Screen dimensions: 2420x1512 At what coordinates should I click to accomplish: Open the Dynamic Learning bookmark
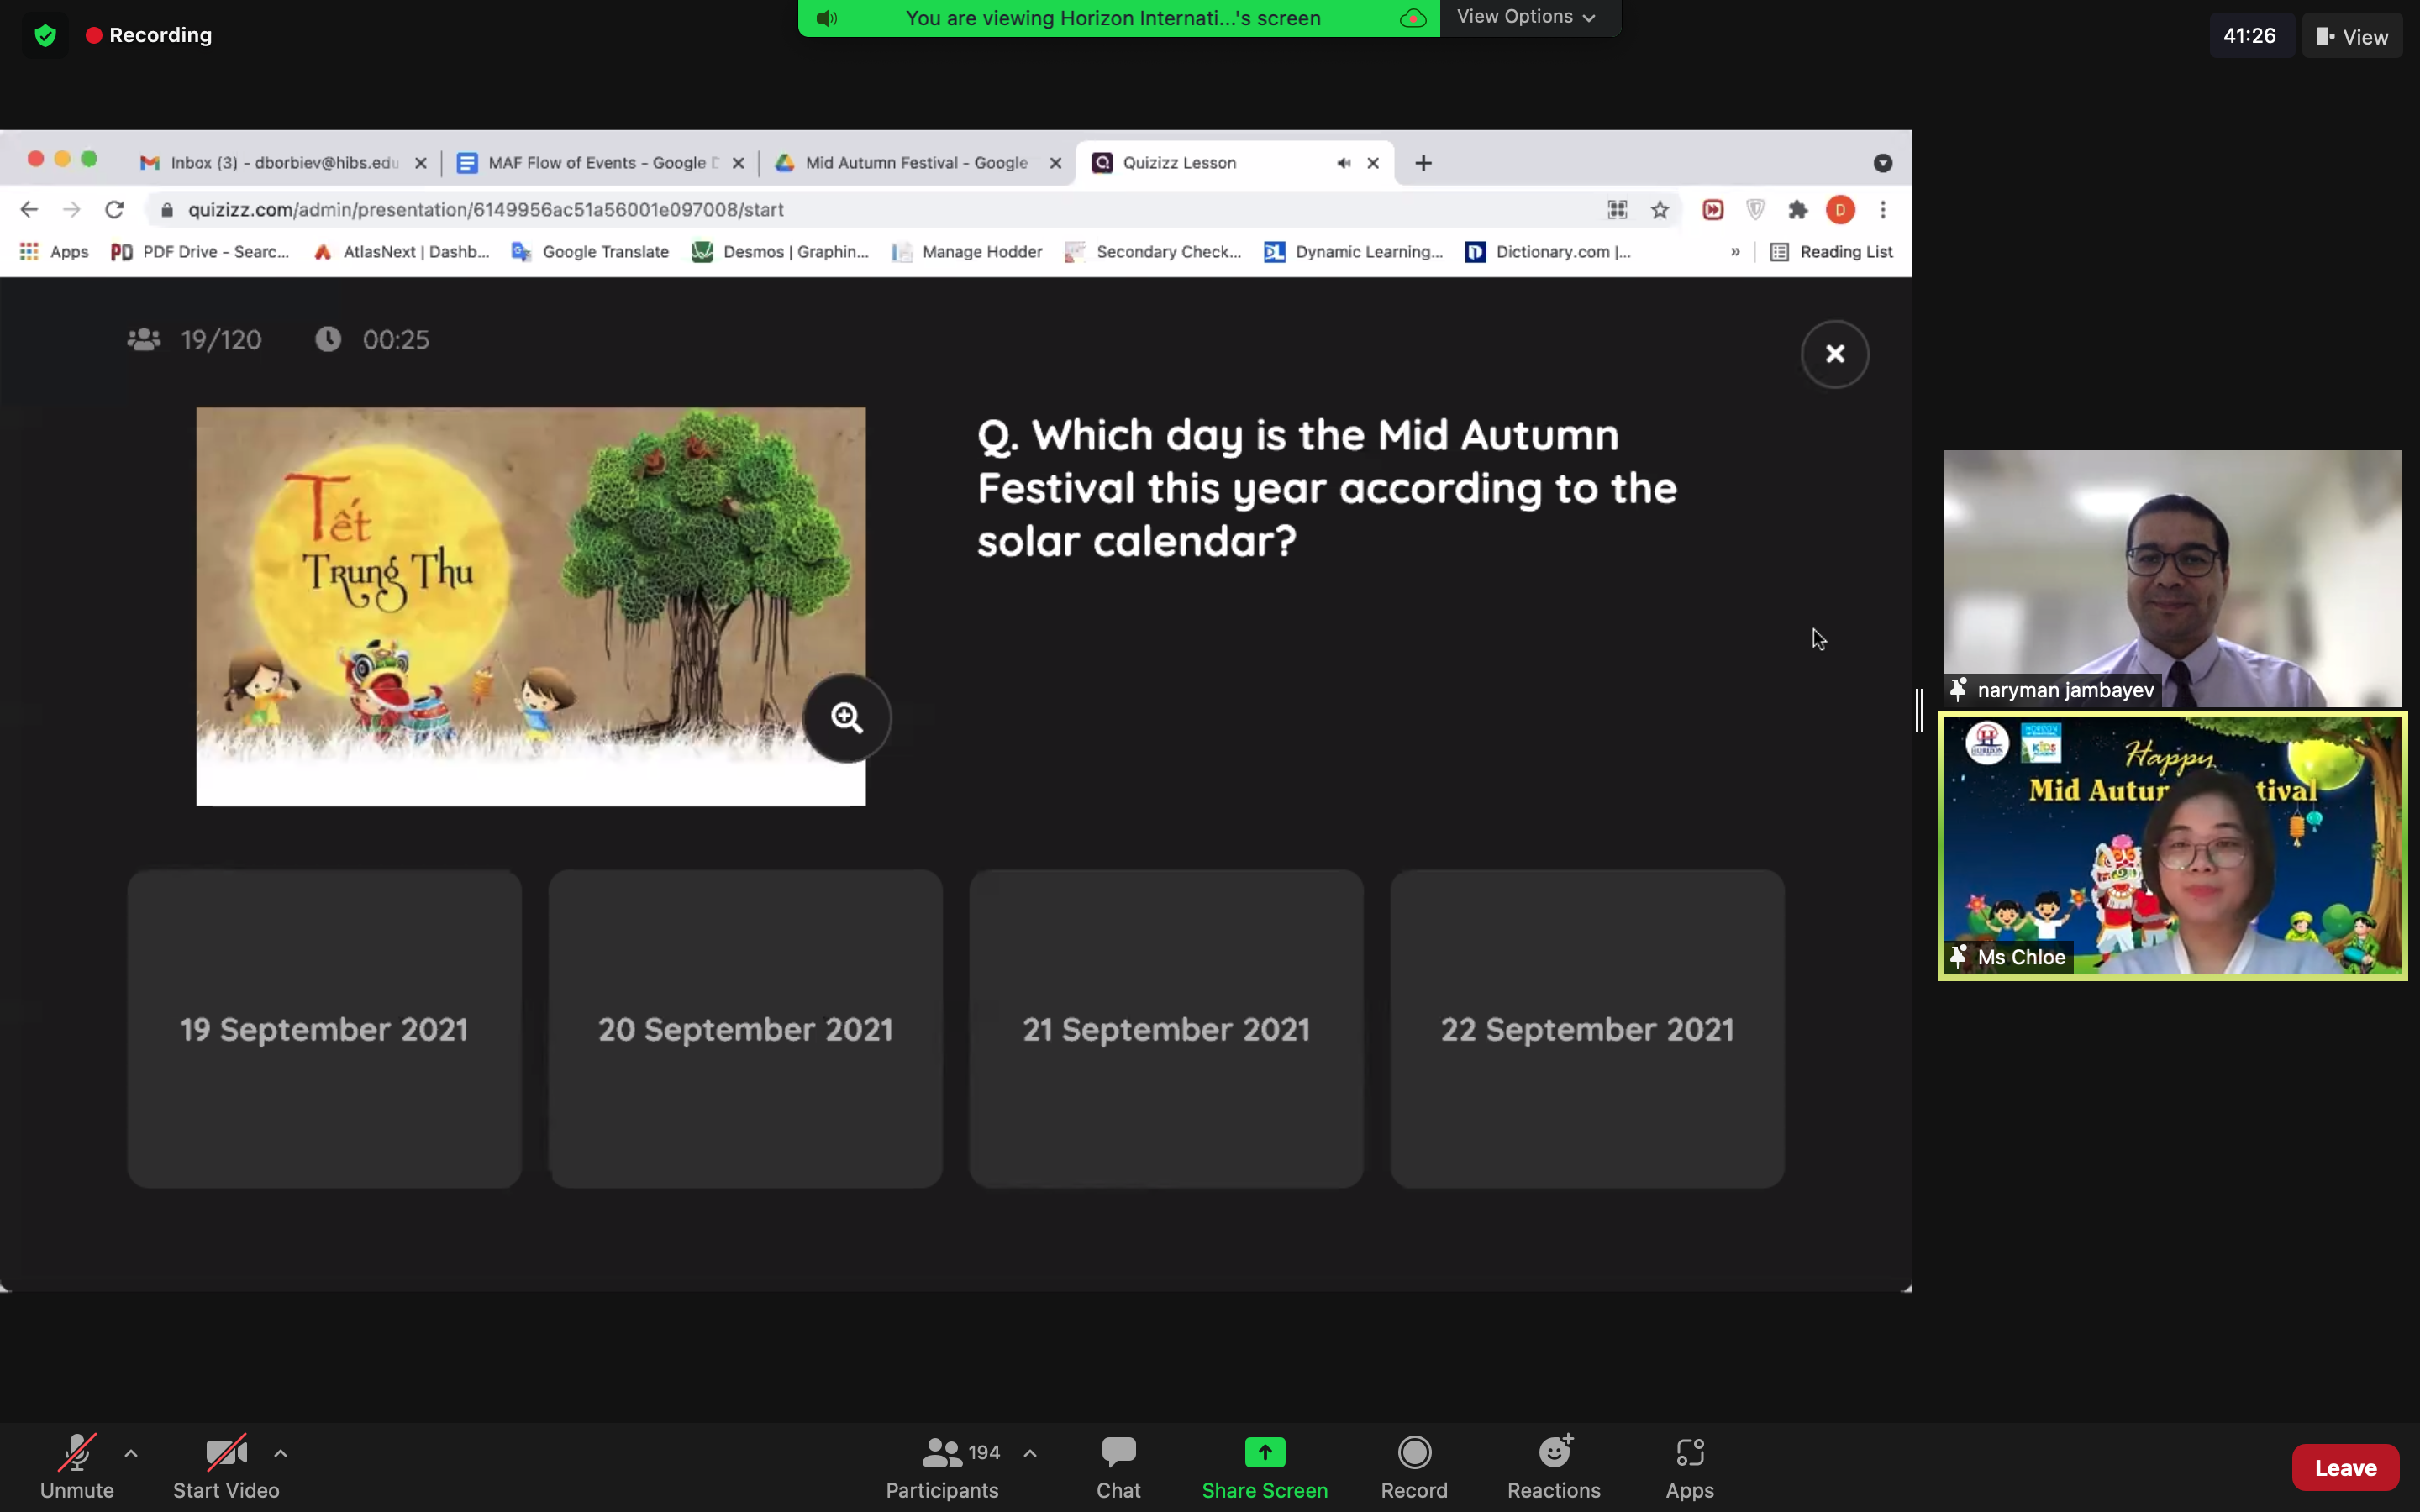click(1354, 252)
